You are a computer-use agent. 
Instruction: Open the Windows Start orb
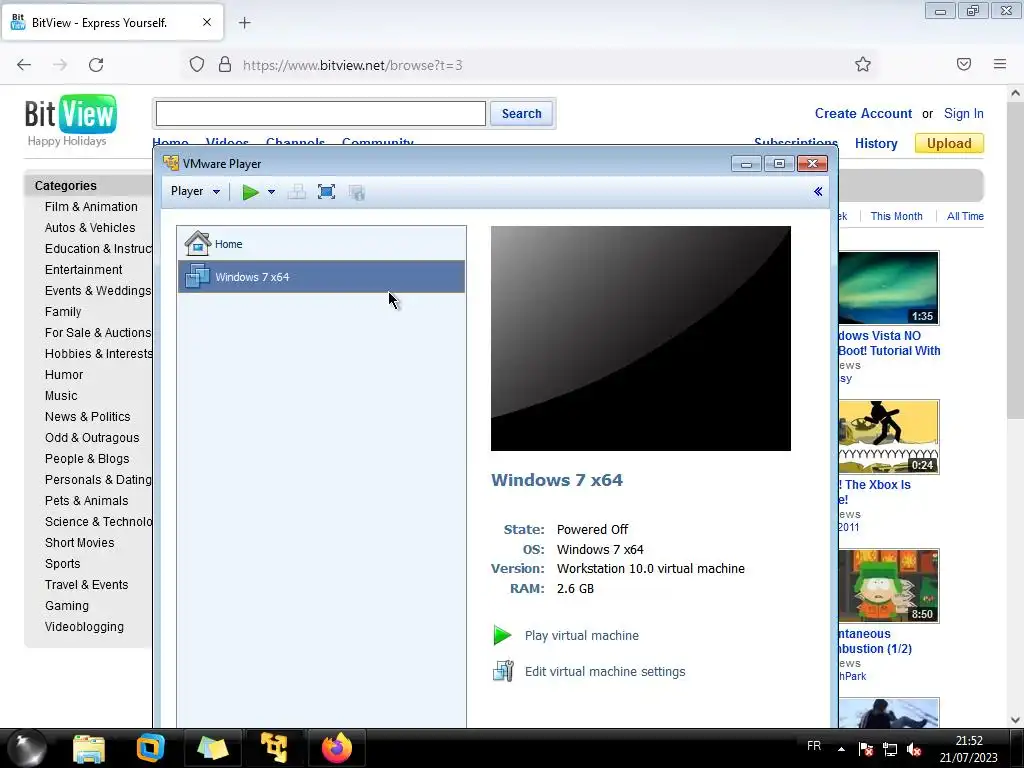coord(27,748)
